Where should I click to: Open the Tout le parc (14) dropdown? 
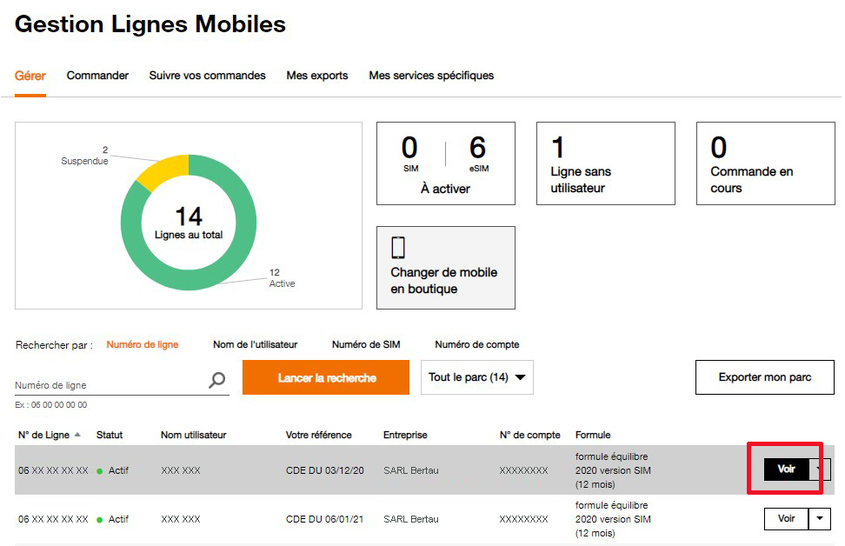pos(477,378)
